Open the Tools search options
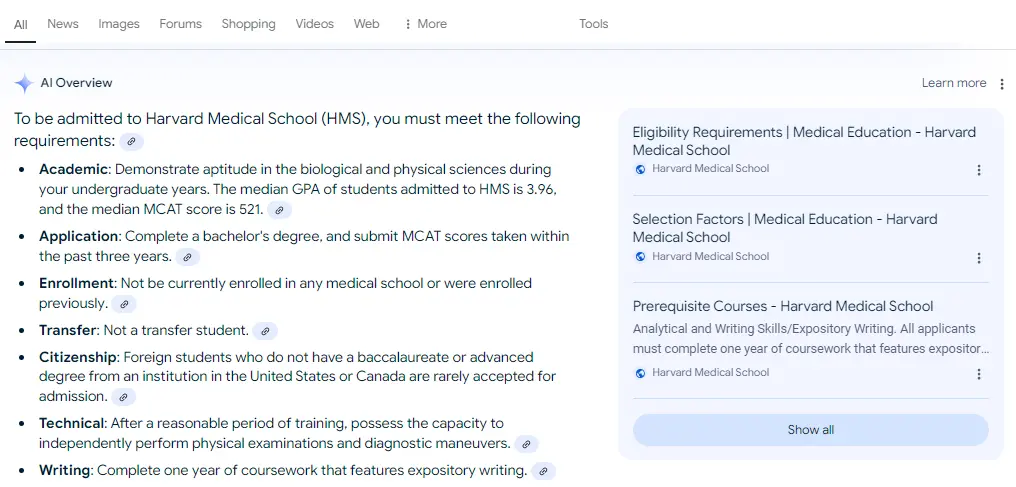The width and height of the screenshot is (1016, 487). click(593, 24)
